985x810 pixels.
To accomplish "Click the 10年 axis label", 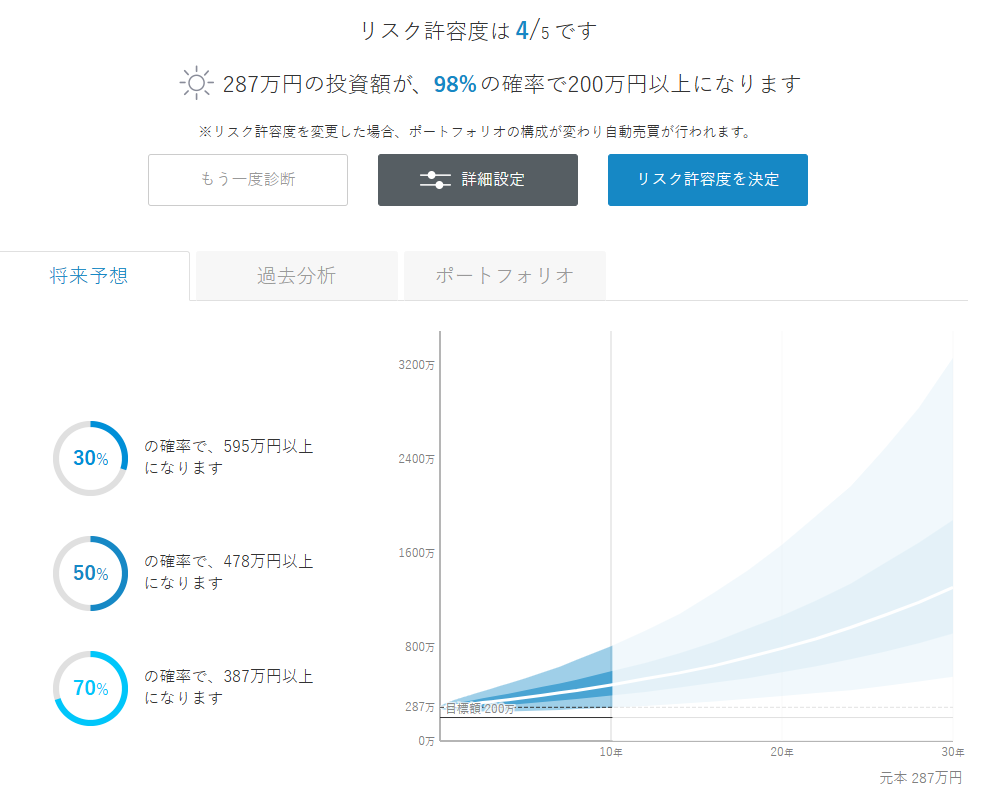I will click(611, 752).
